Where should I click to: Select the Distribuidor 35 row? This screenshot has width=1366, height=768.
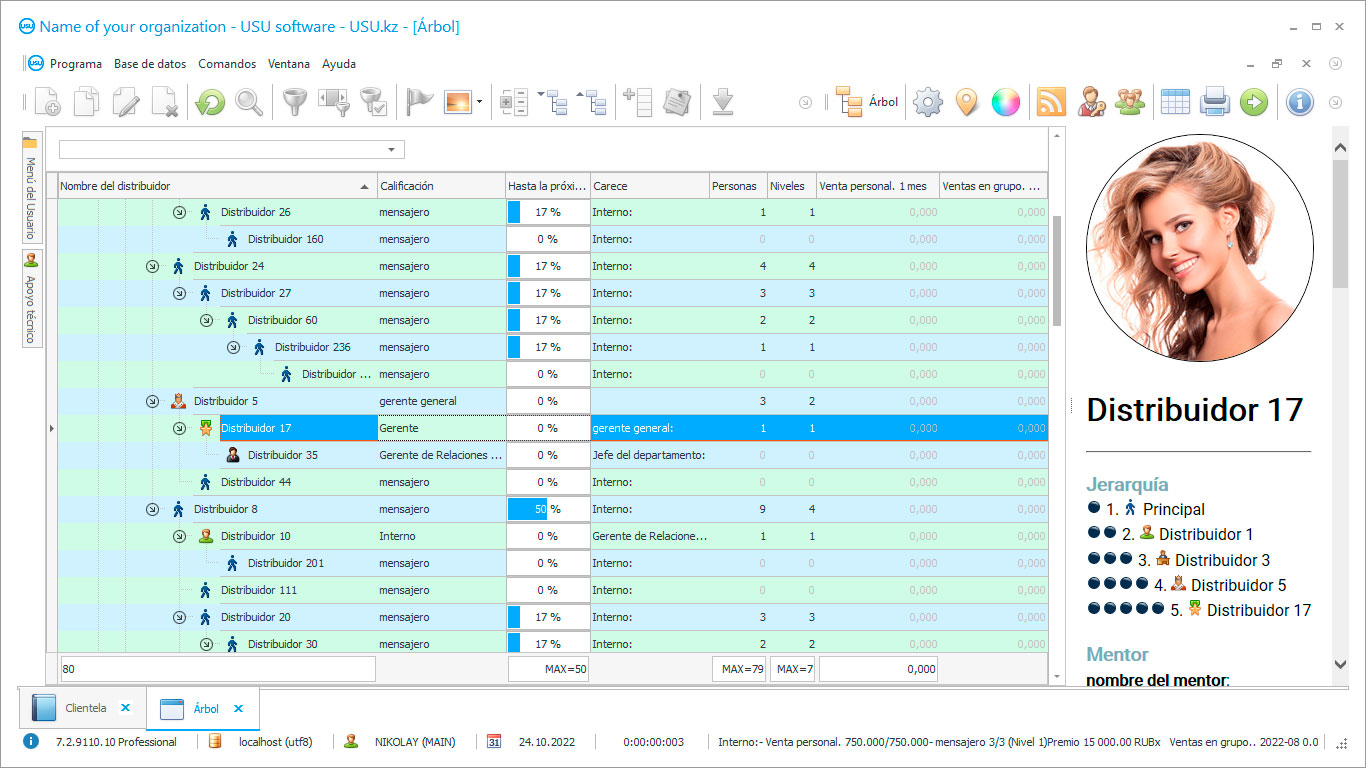pos(552,455)
